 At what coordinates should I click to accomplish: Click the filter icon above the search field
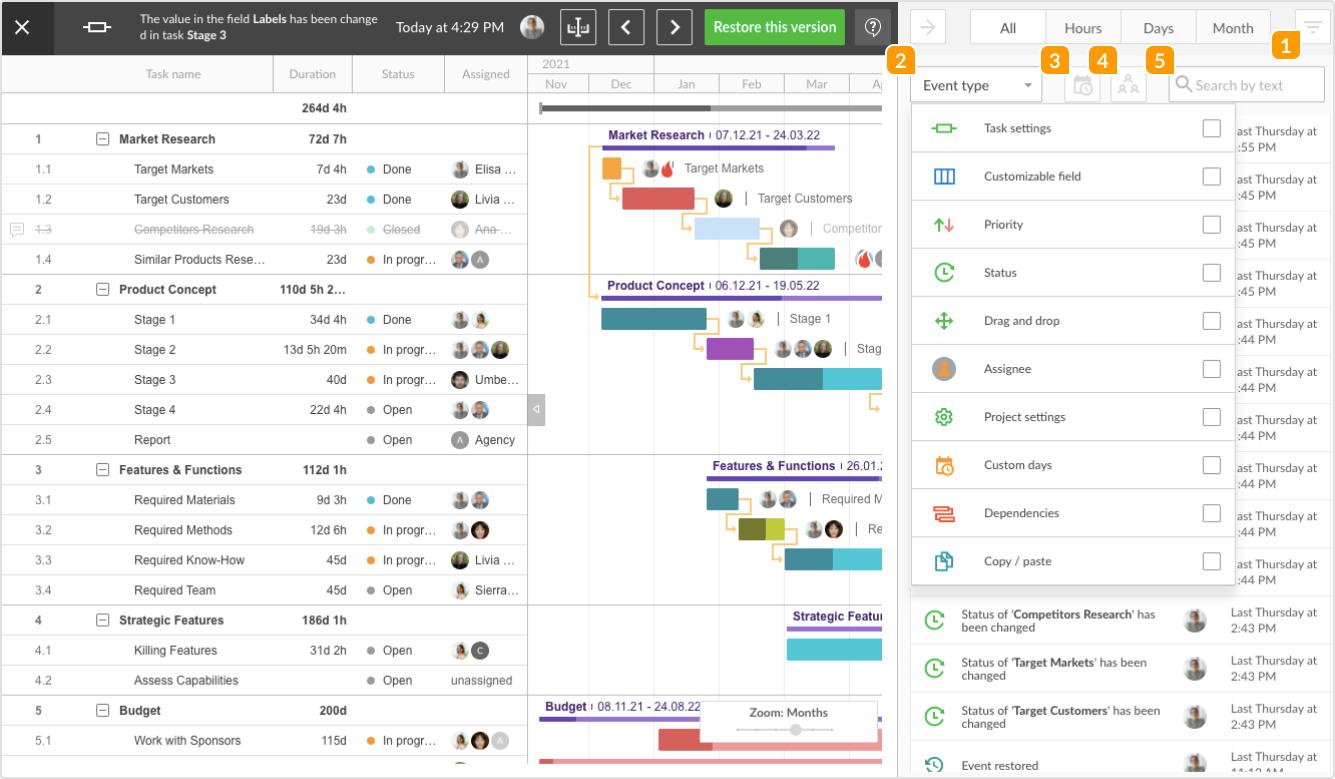1313,27
